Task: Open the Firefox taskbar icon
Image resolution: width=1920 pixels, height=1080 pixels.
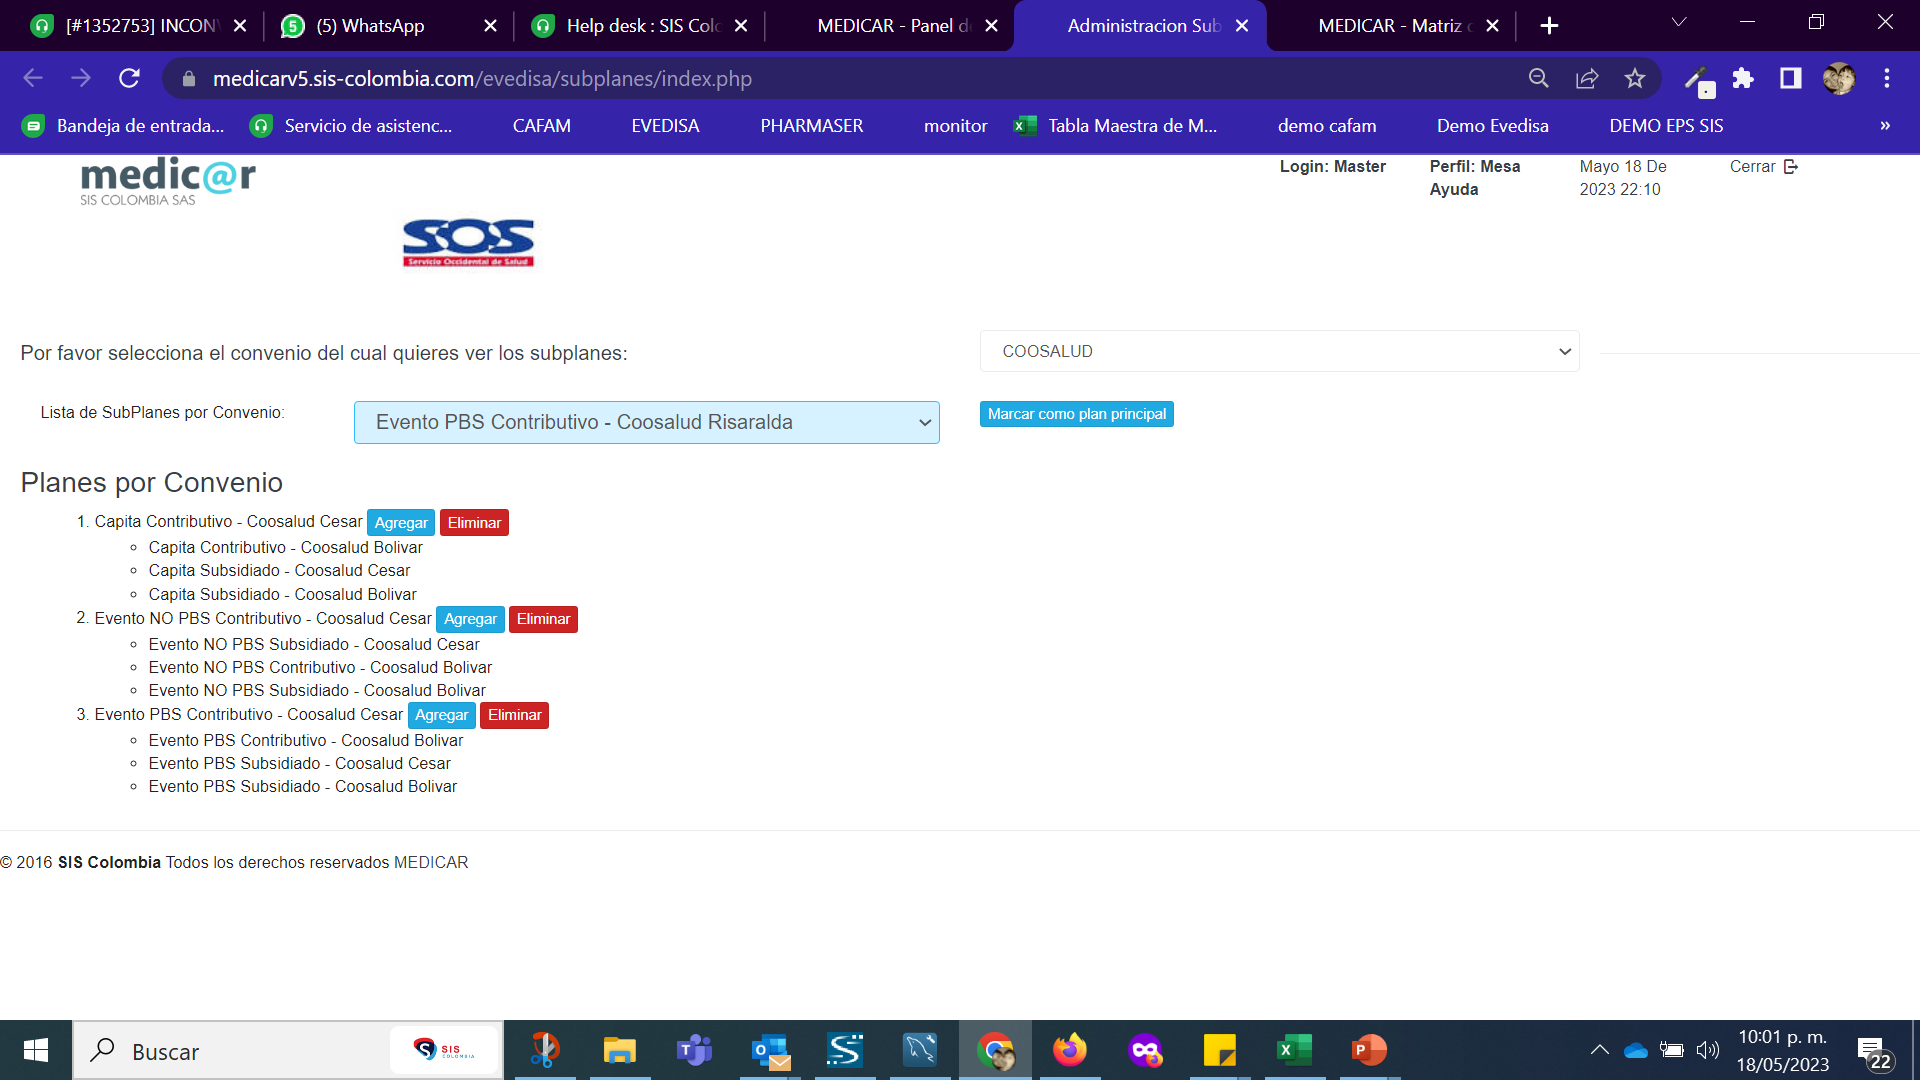Action: tap(1069, 1050)
